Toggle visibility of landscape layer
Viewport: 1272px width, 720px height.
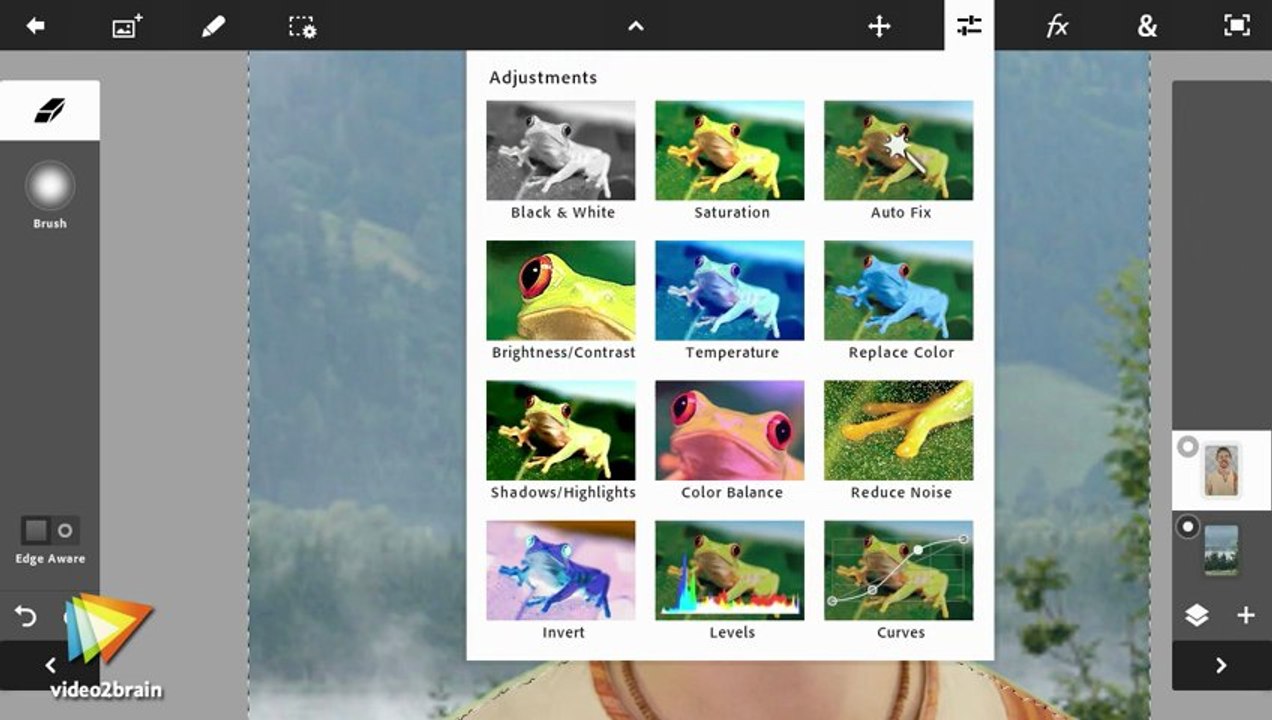click(x=1187, y=527)
